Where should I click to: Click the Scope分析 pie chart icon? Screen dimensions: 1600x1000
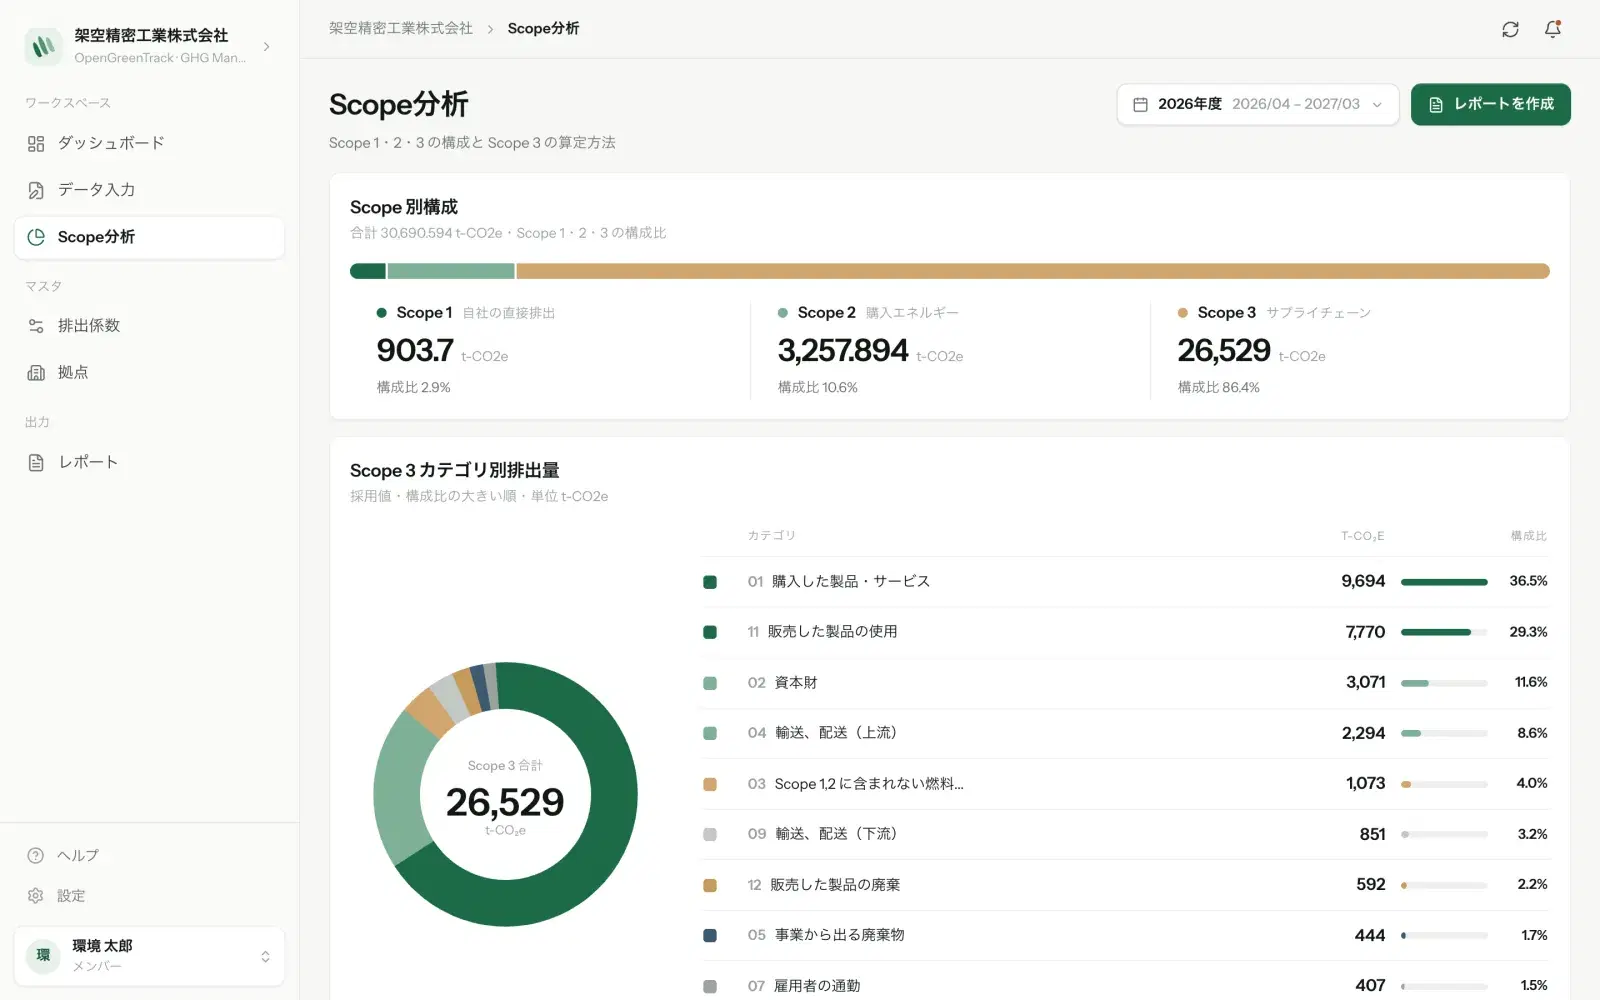click(x=36, y=237)
